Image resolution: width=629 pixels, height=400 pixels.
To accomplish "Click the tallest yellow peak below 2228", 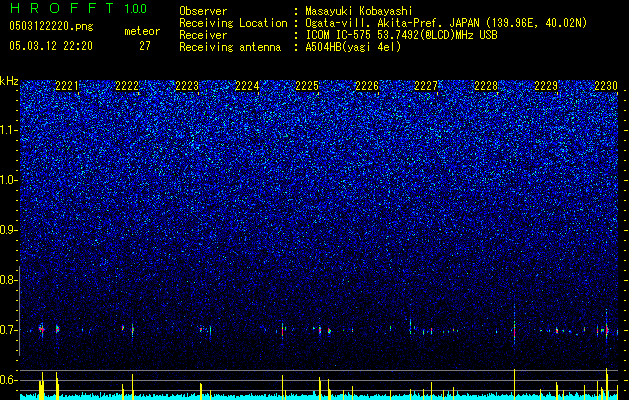I will tap(514, 384).
